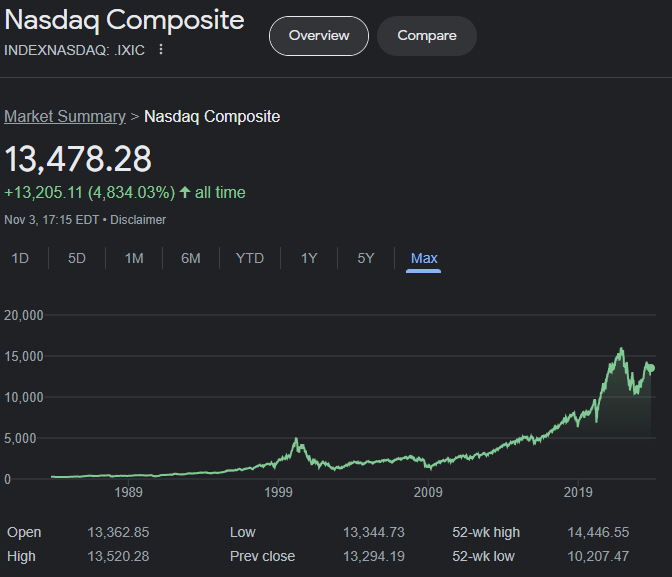Click the 2000 dot-com peak on the chart
672x577 pixels.
click(296, 439)
